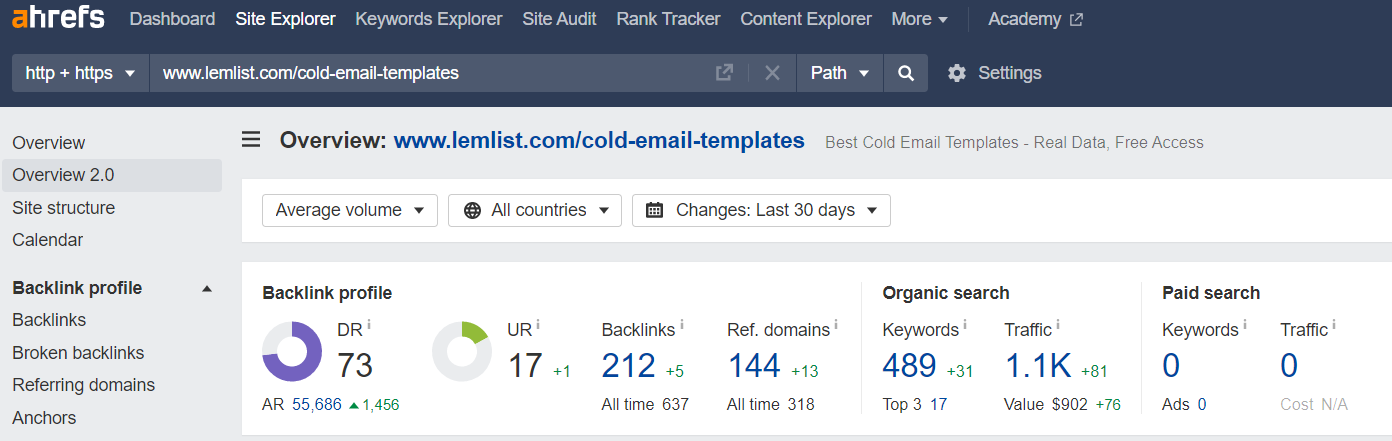Open the All countries dropdown
Screen dimensions: 1392x441
tap(535, 210)
